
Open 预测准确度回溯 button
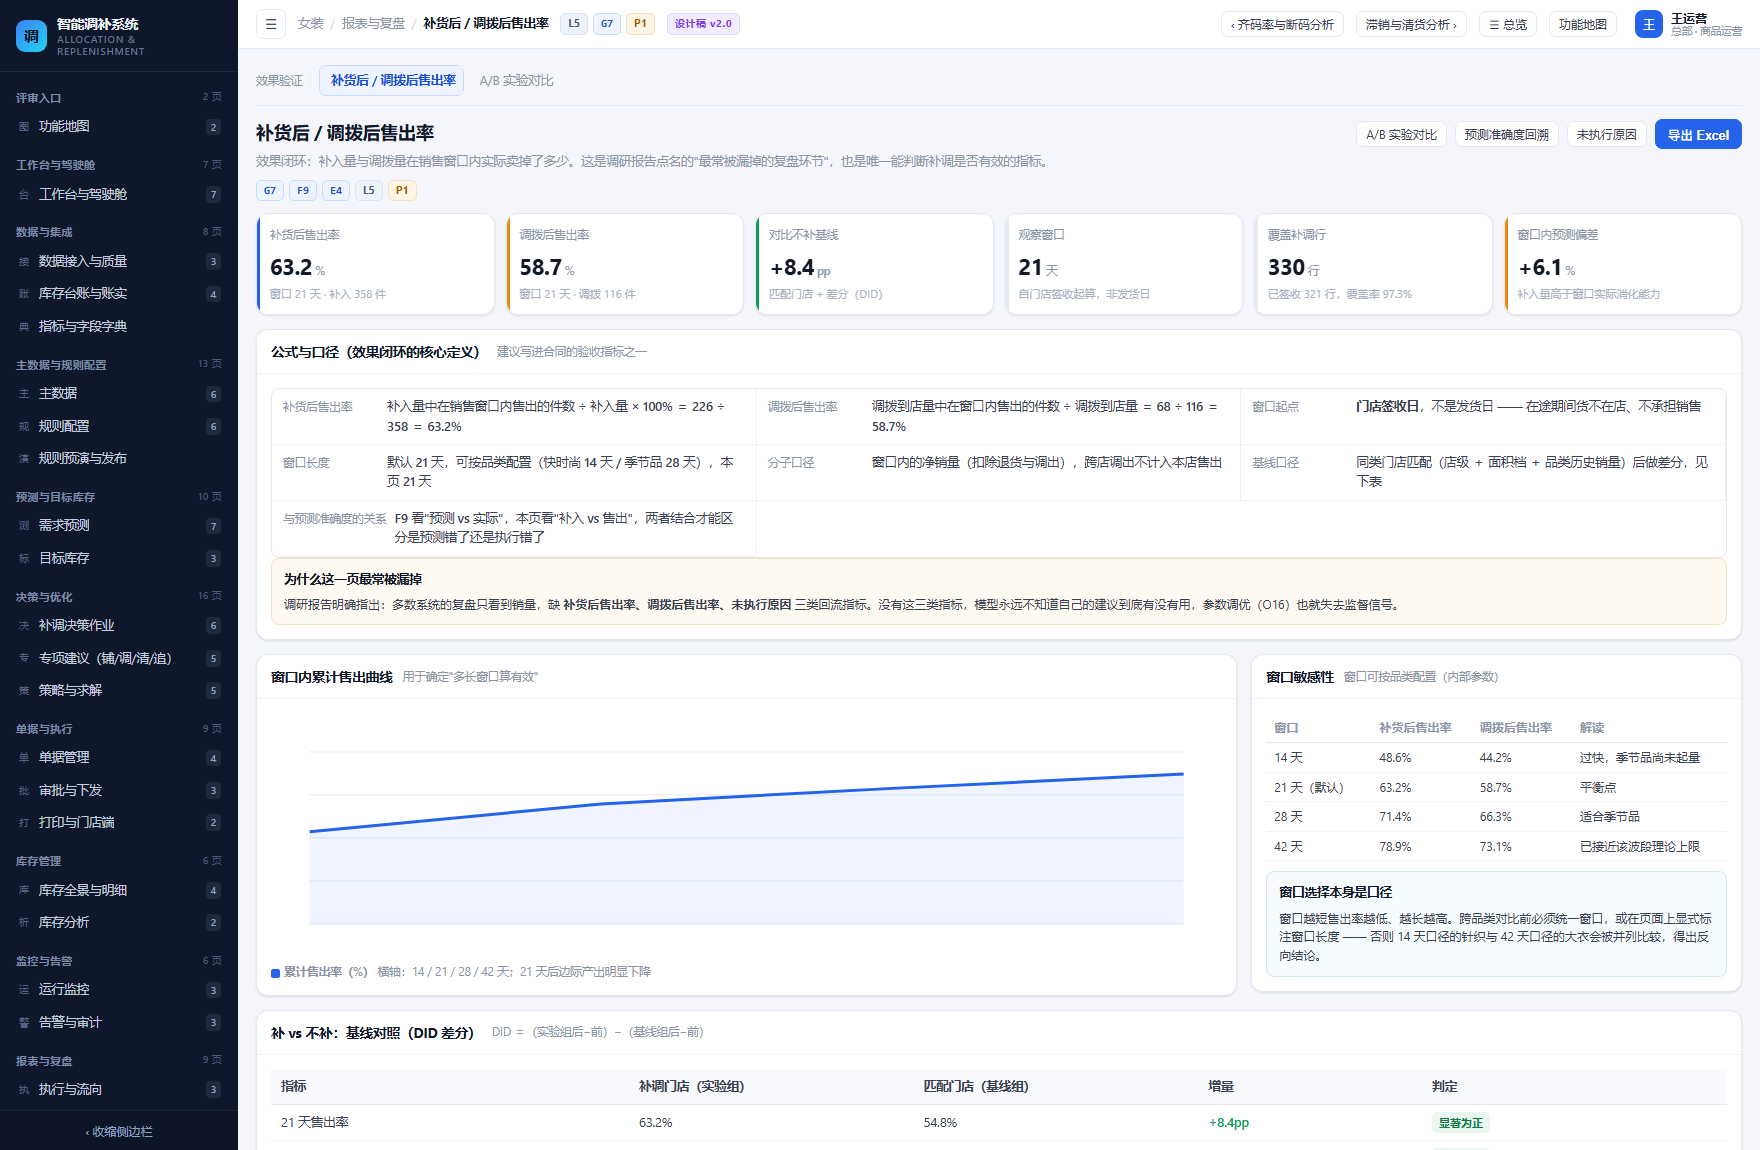pyautogui.click(x=1506, y=135)
